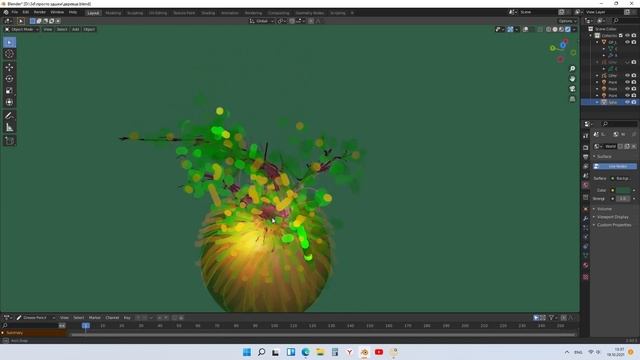This screenshot has height=360, width=640.
Task: Click the world Color swatch
Action: pos(623,190)
